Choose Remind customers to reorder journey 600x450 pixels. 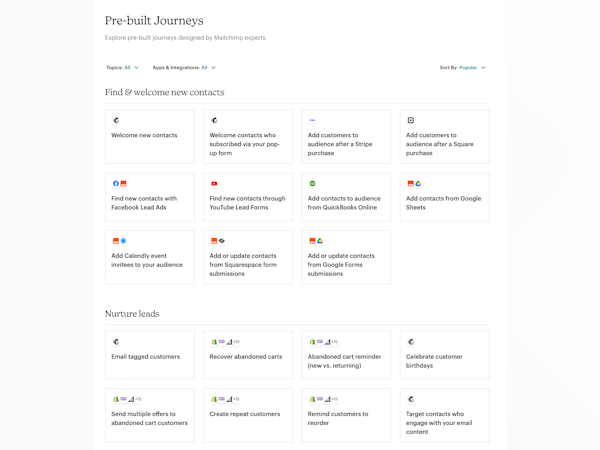coord(345,415)
